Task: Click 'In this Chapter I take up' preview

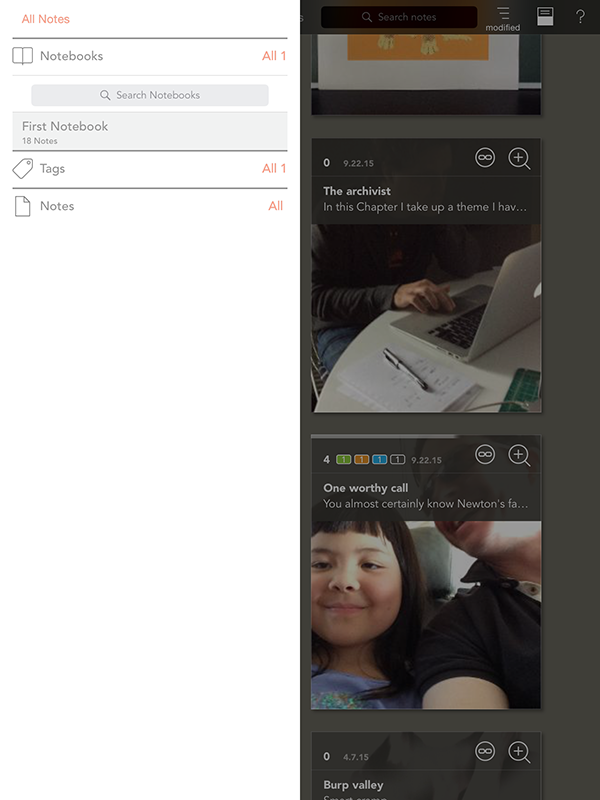Action: click(x=425, y=207)
